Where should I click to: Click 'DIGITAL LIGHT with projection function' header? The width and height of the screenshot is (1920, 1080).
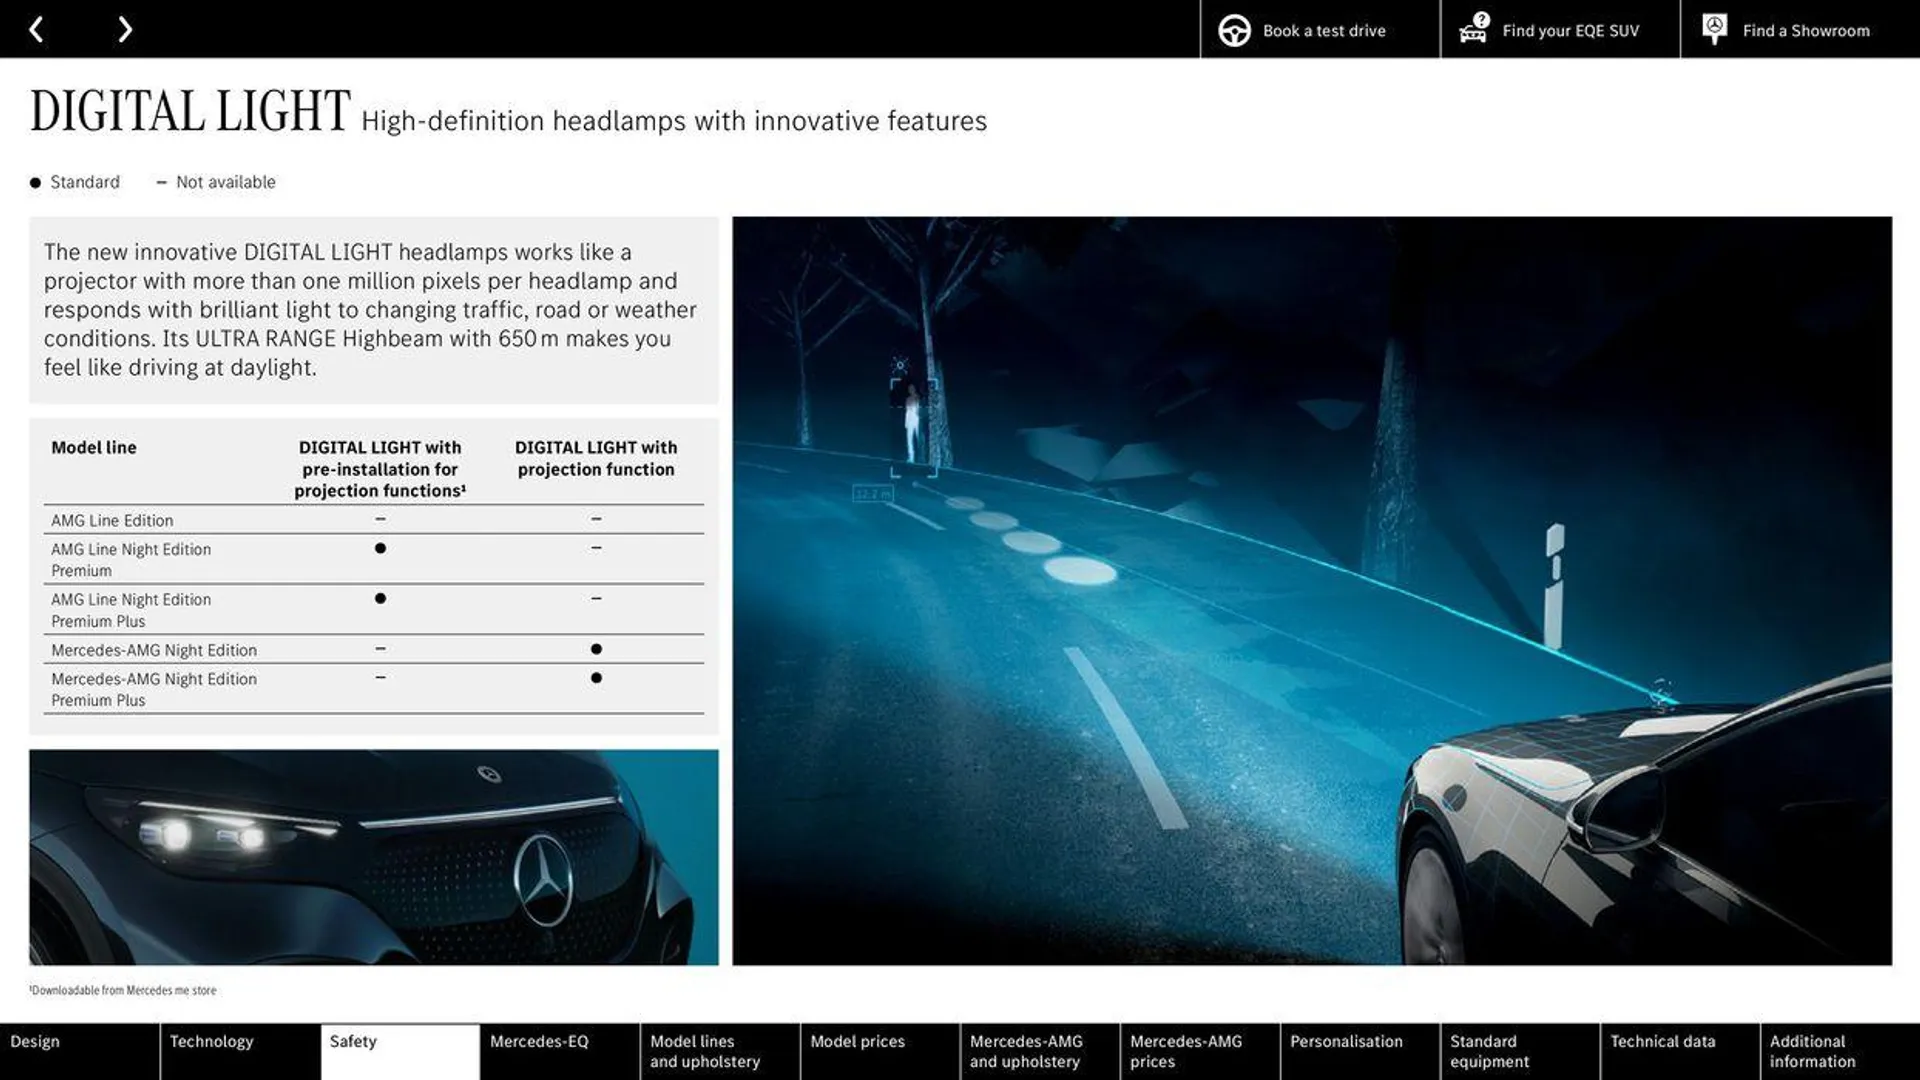tap(596, 458)
